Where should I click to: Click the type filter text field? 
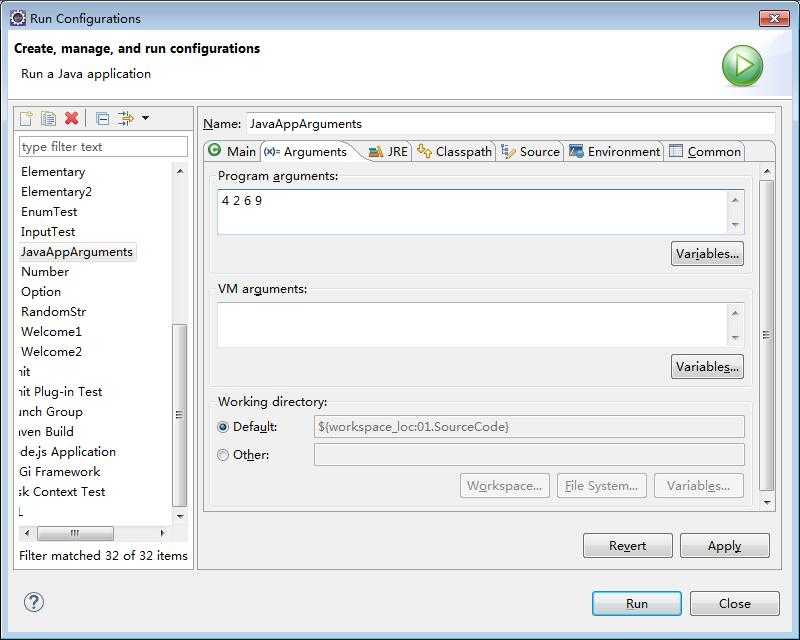(x=103, y=147)
